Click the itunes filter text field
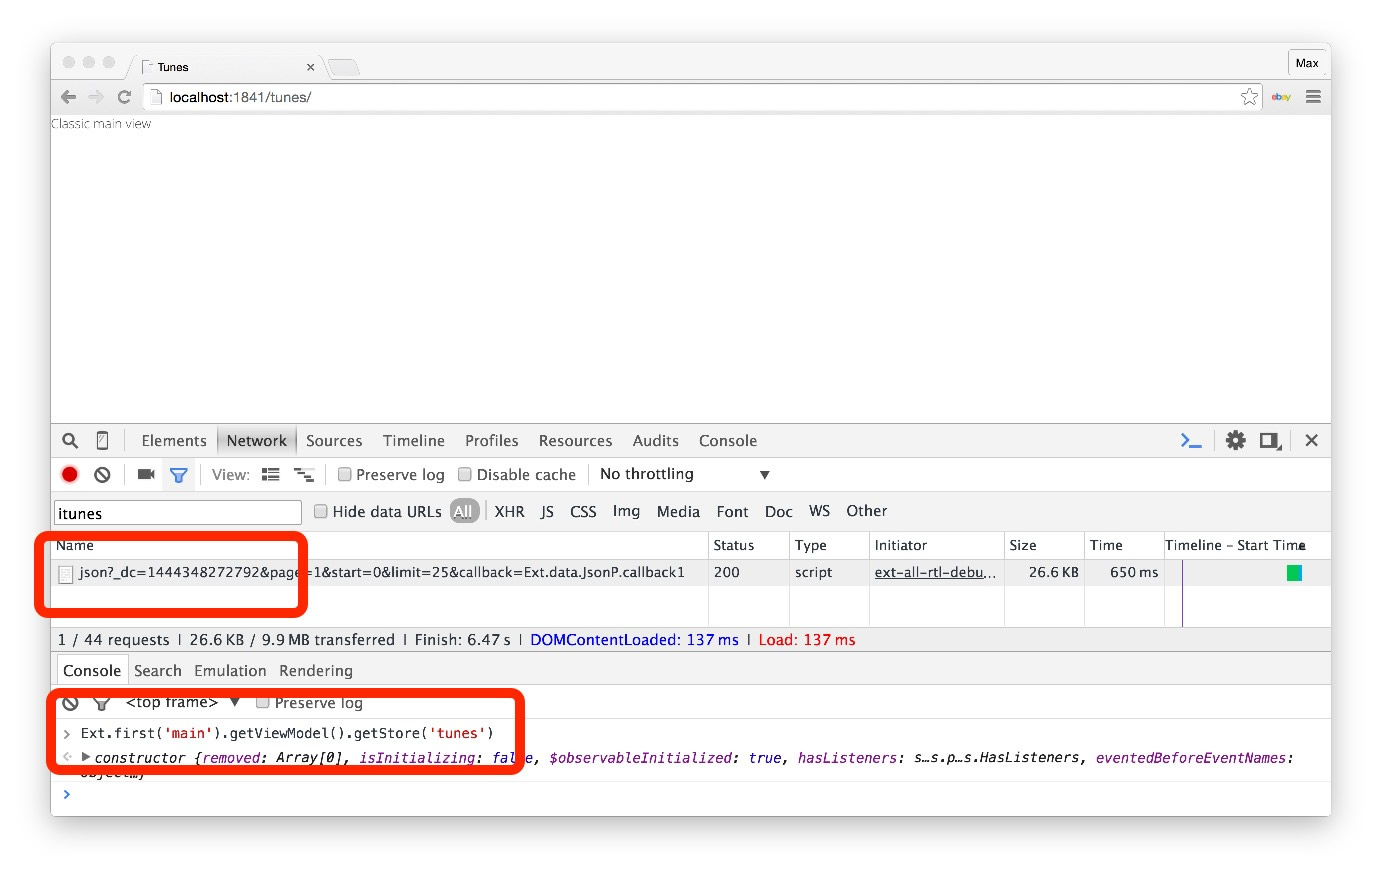The width and height of the screenshot is (1382, 875). tap(177, 513)
